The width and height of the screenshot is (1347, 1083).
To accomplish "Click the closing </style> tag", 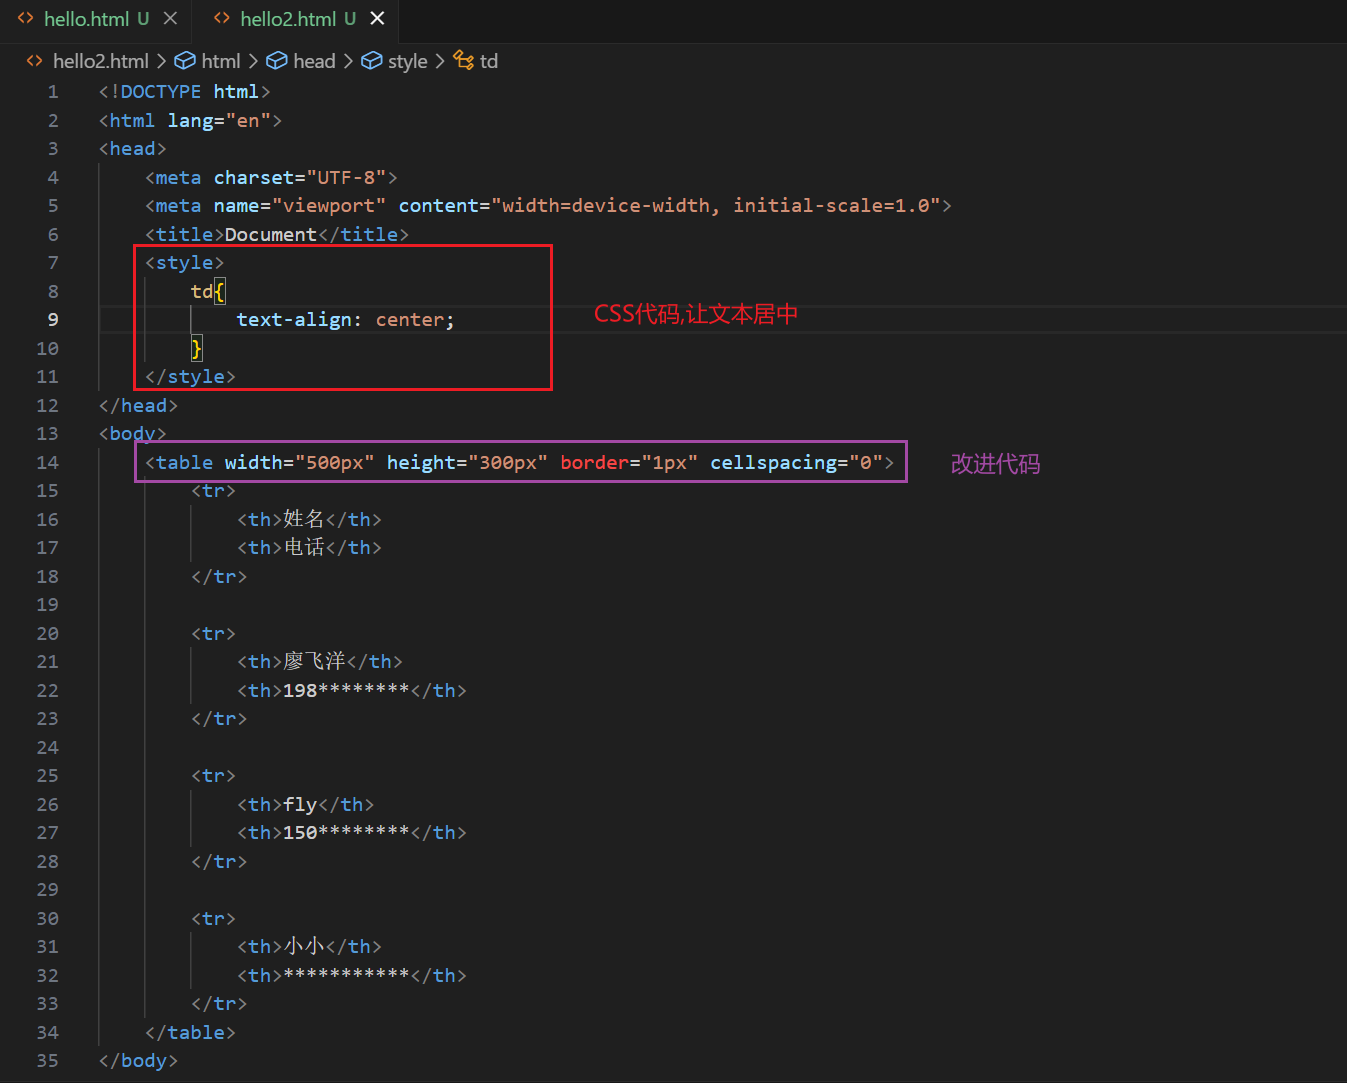I will tap(190, 377).
